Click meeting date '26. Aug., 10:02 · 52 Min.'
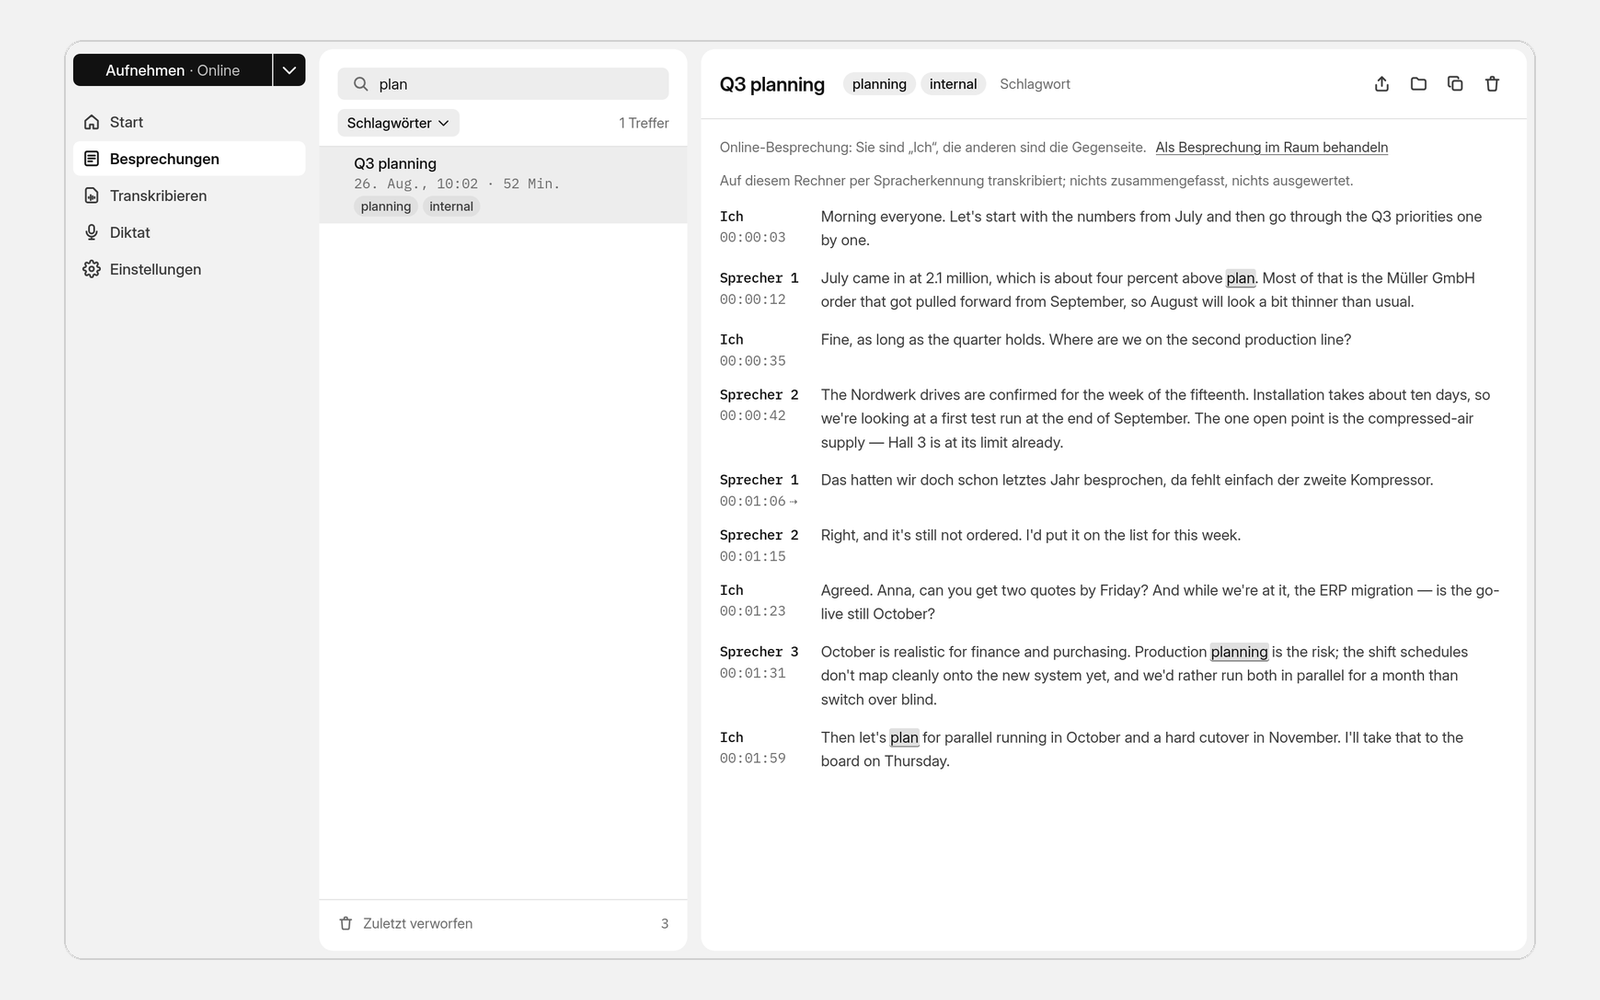Image resolution: width=1600 pixels, height=1000 pixels. (x=457, y=184)
